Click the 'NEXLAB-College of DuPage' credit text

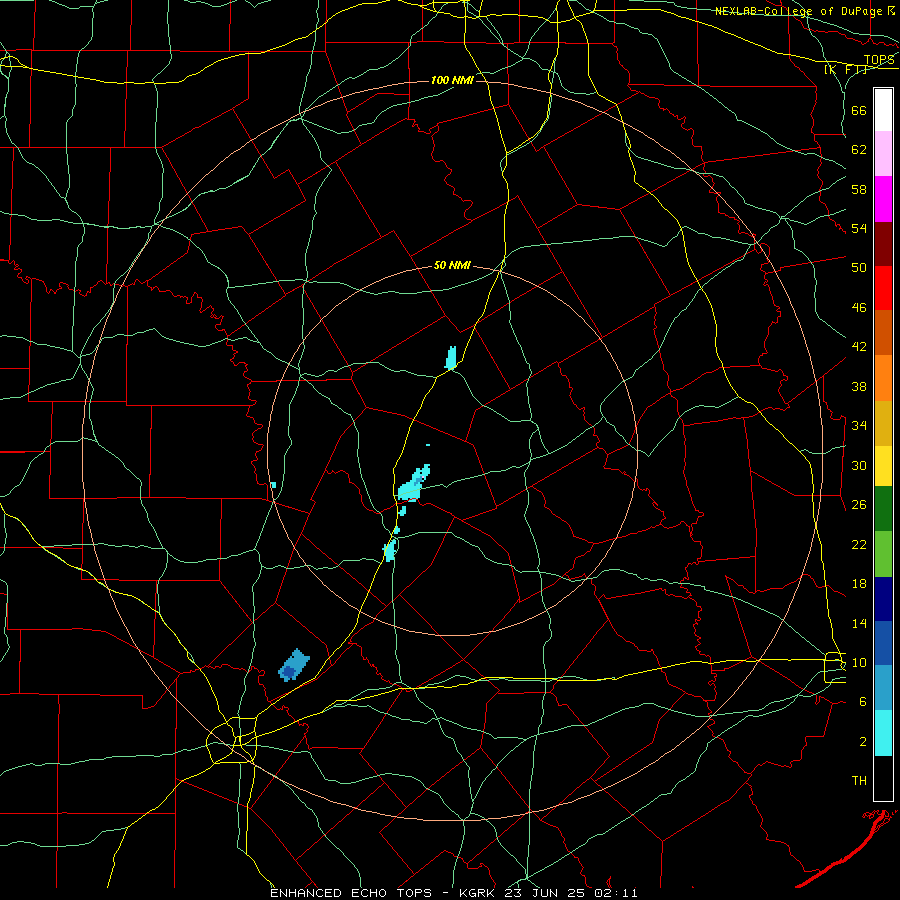798,11
